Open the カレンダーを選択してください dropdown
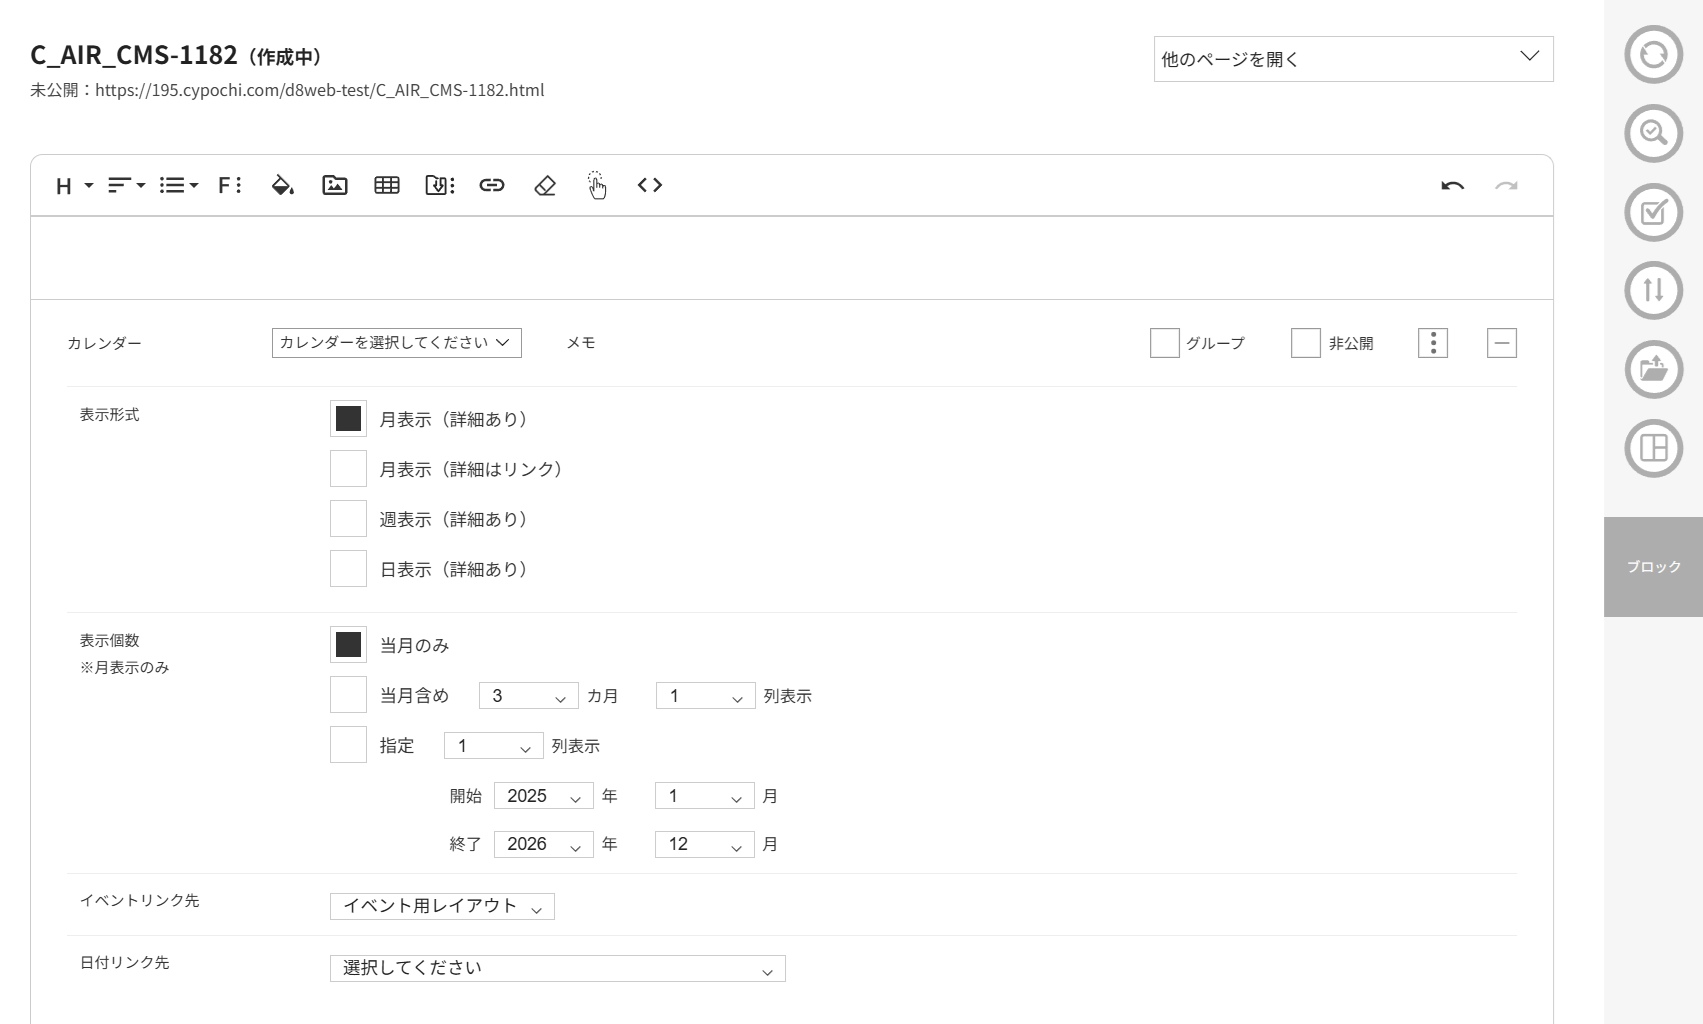 point(395,342)
